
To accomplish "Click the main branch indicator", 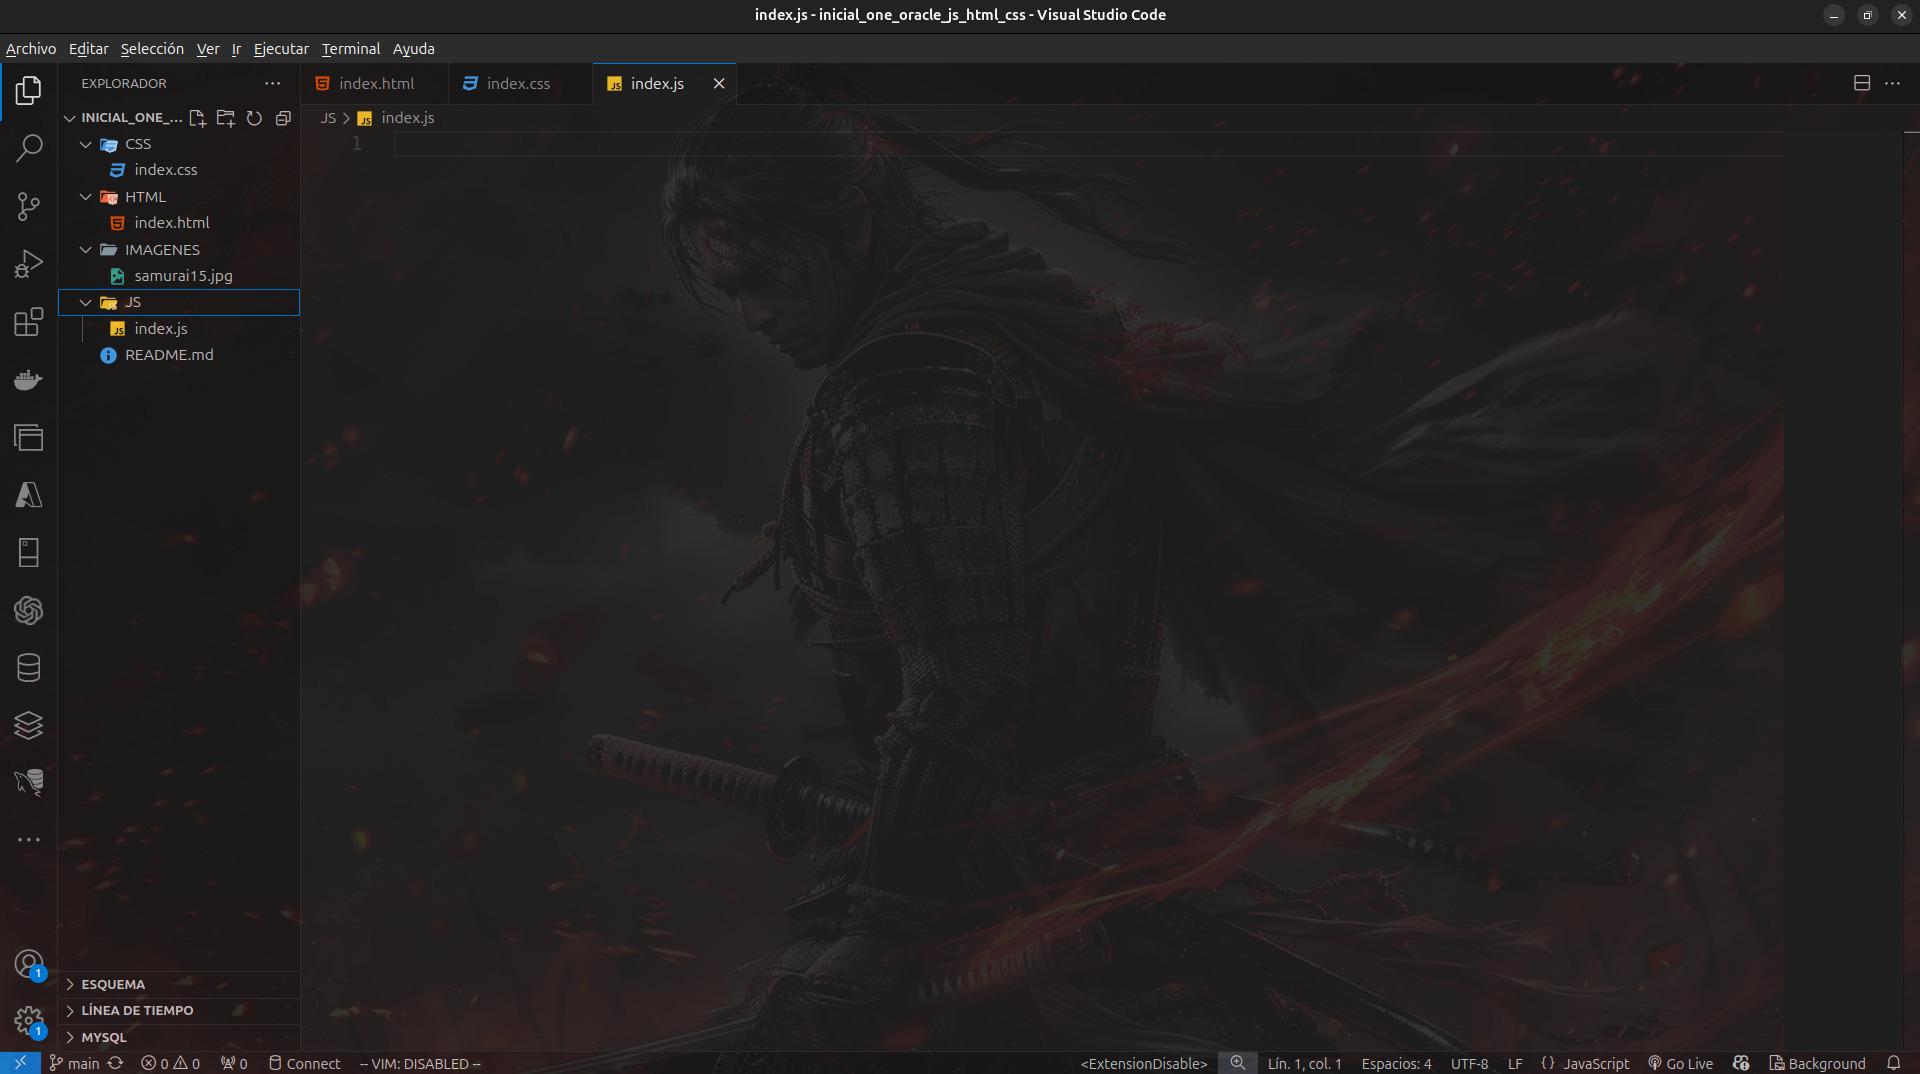I will [75, 1063].
